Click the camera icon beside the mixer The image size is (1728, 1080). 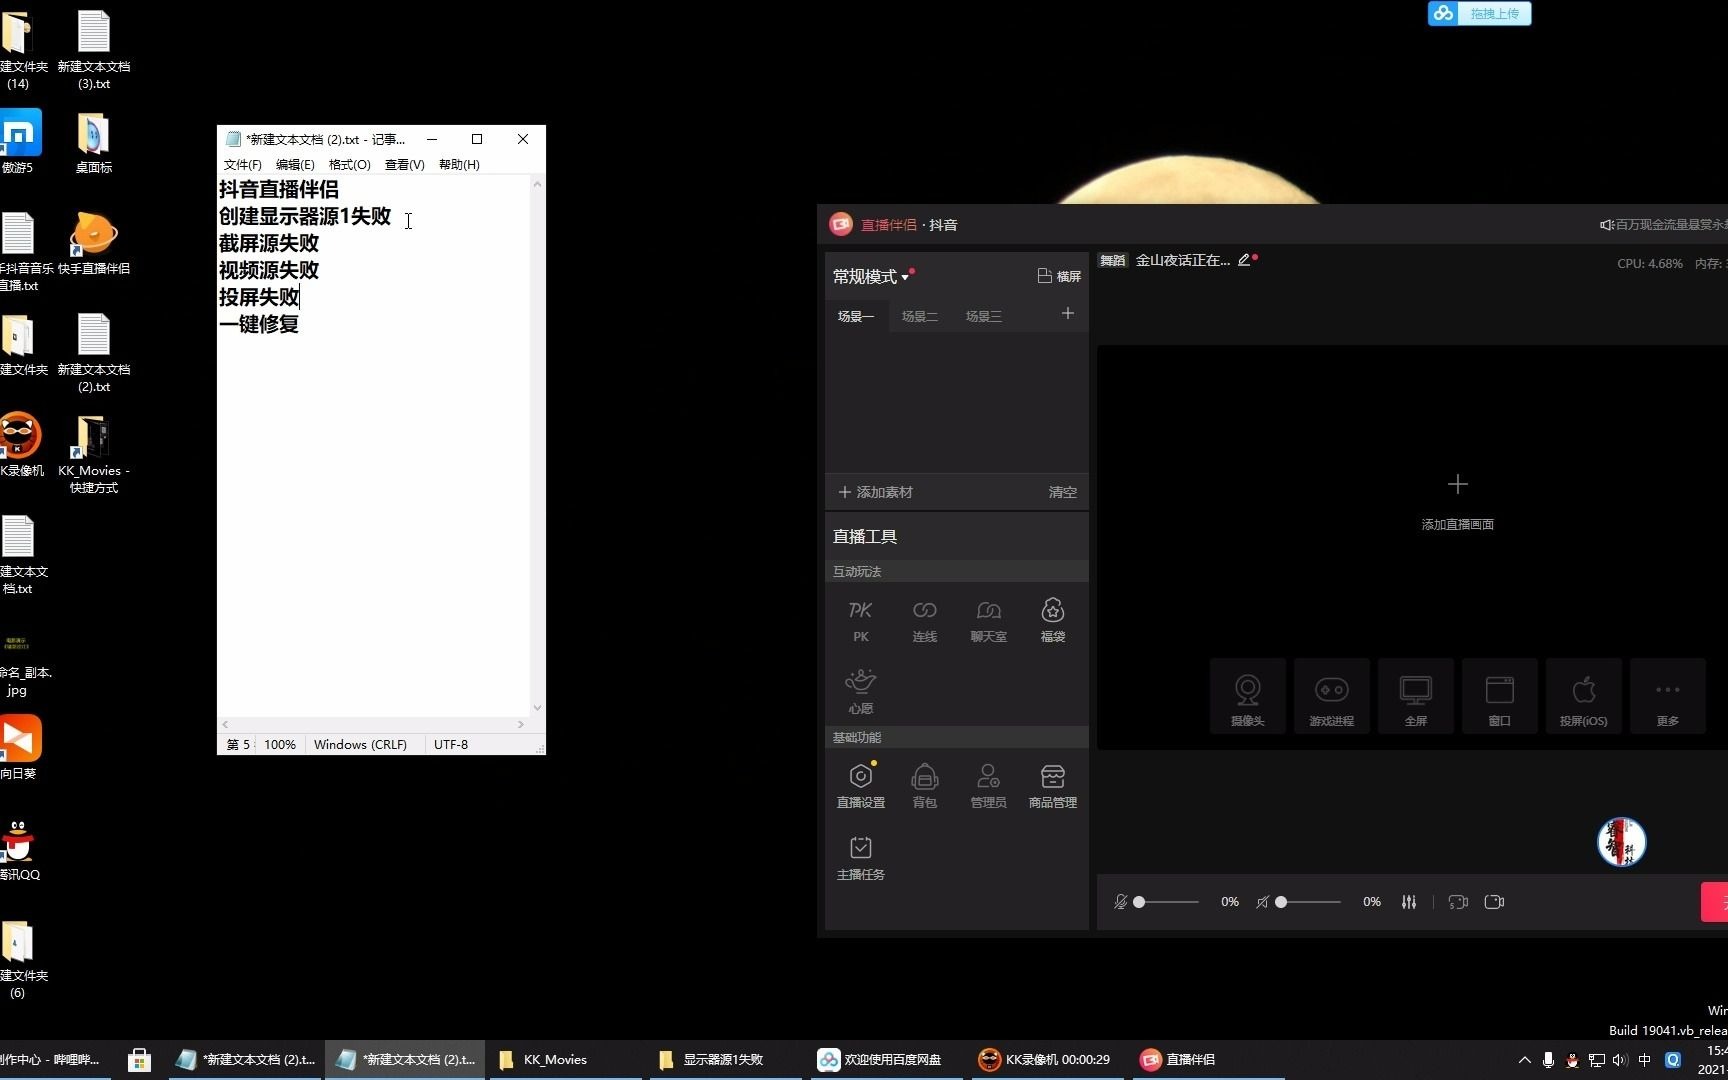pos(1458,902)
